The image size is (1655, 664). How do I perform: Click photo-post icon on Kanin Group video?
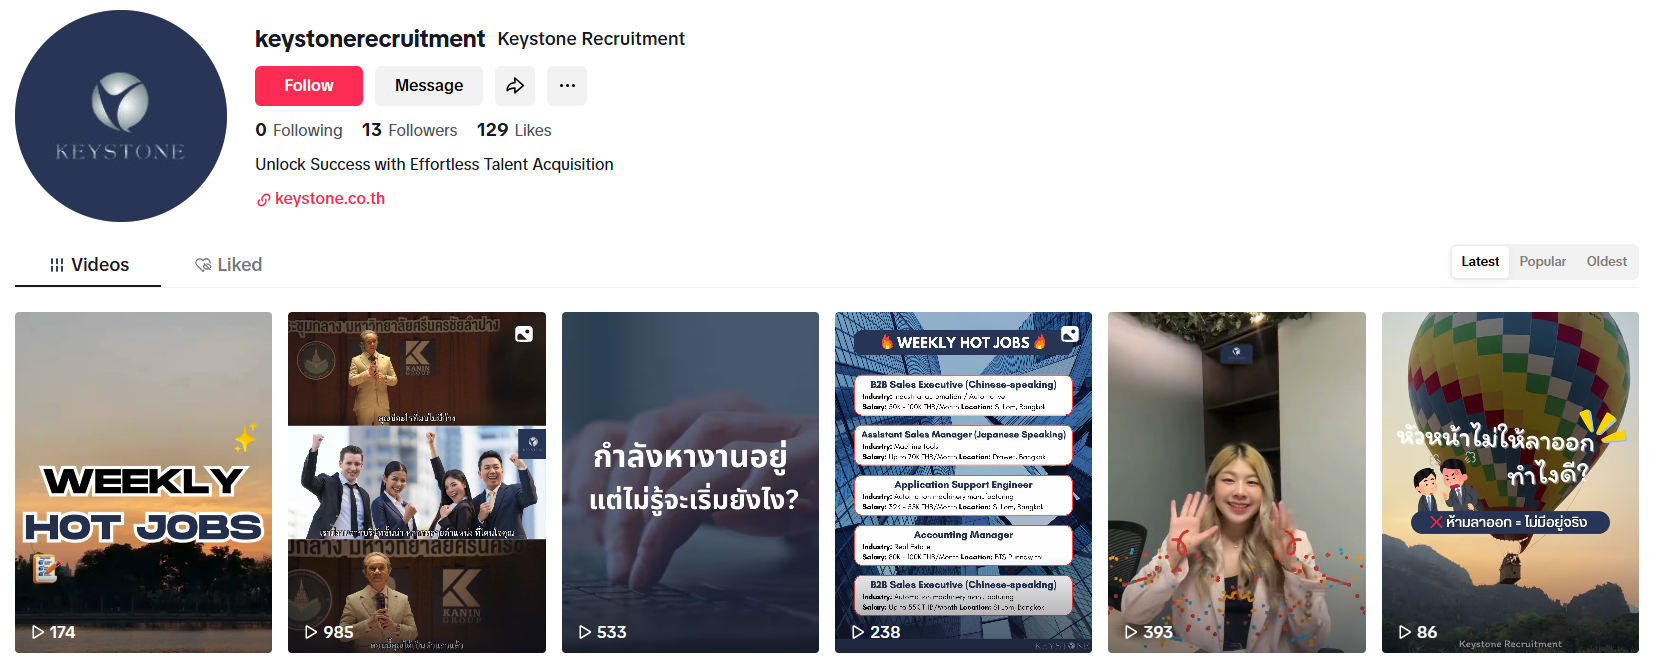pyautogui.click(x=524, y=334)
